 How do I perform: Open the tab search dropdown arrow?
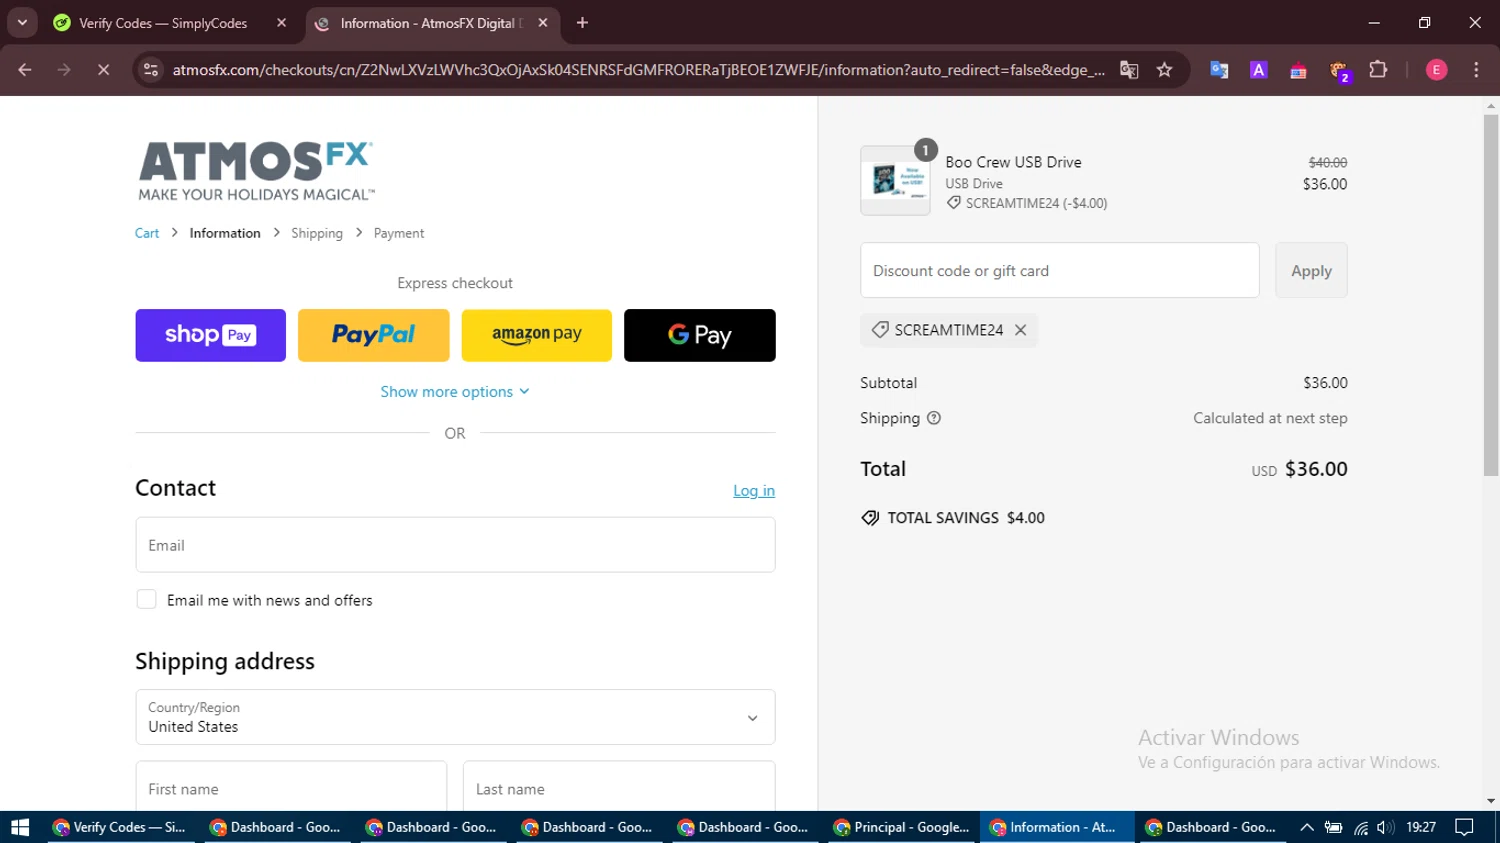pyautogui.click(x=22, y=23)
